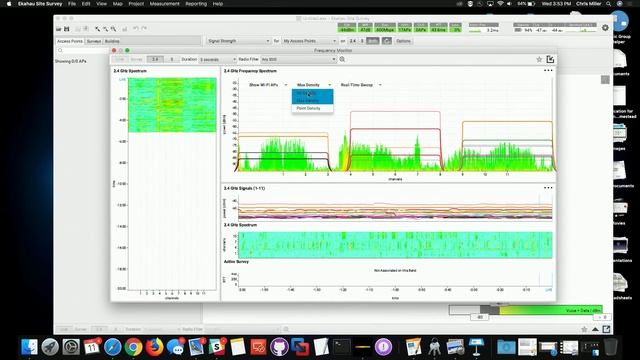Select the first measurement tool icon
The image size is (640, 360).
tap(97, 29)
